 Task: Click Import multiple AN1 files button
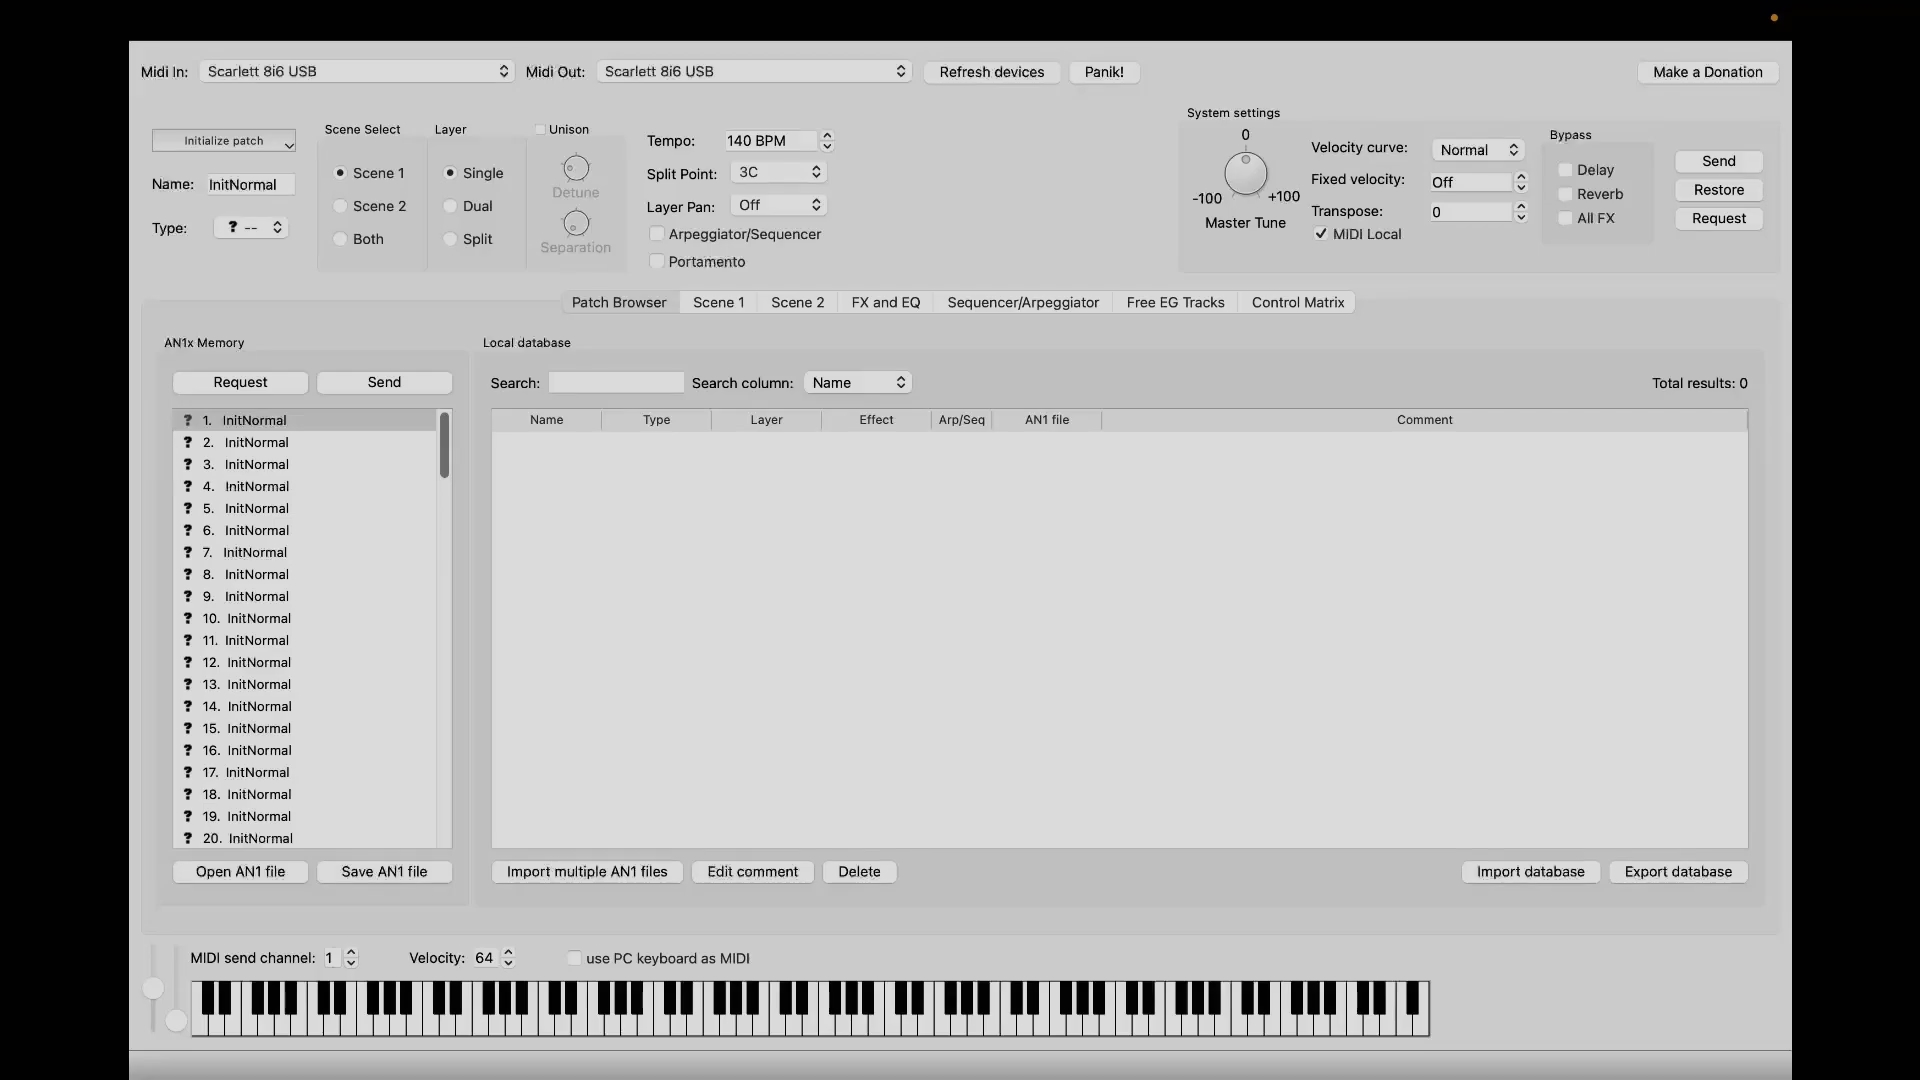pyautogui.click(x=587, y=872)
